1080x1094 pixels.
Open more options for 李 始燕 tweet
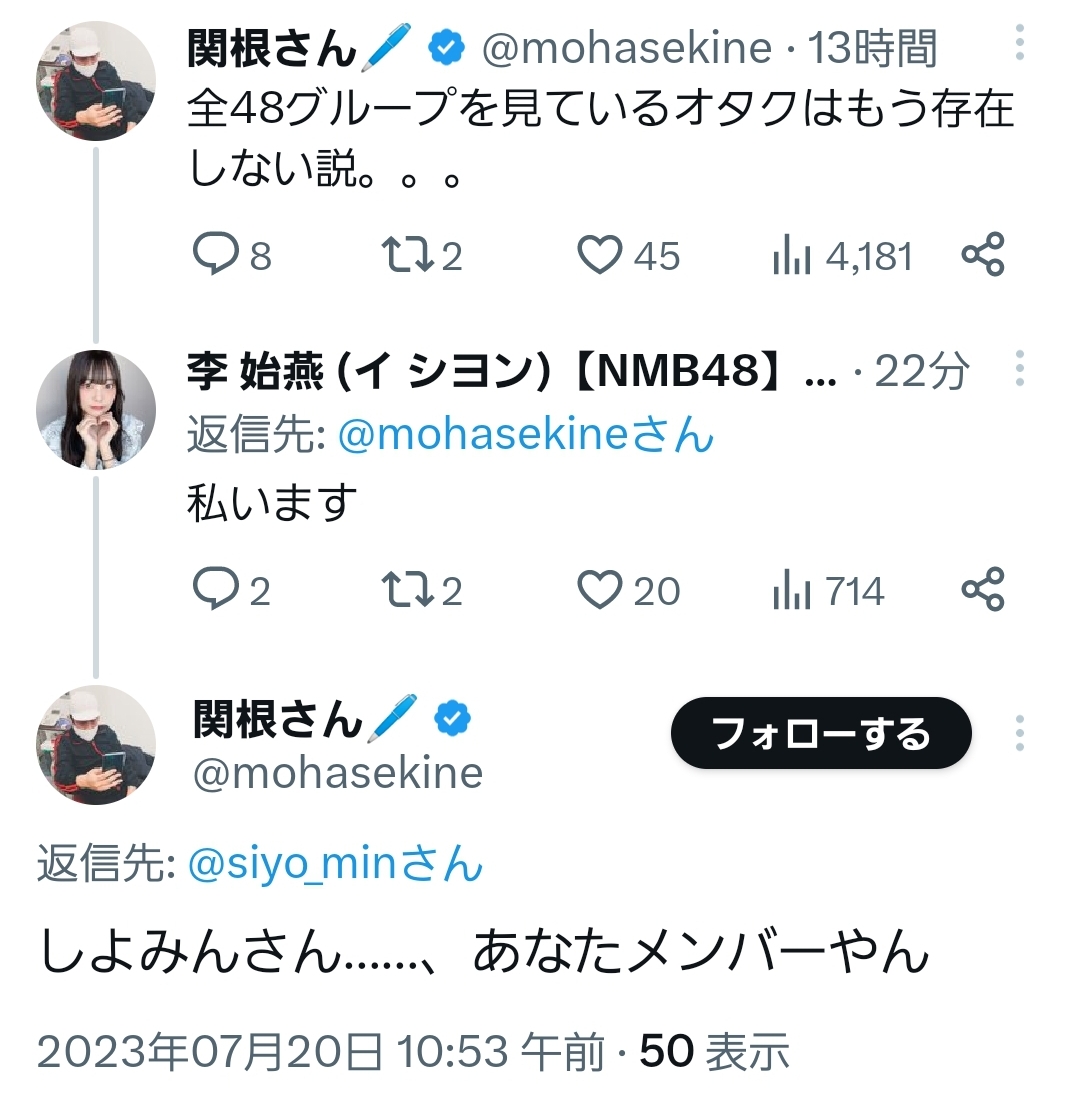[x=1019, y=368]
